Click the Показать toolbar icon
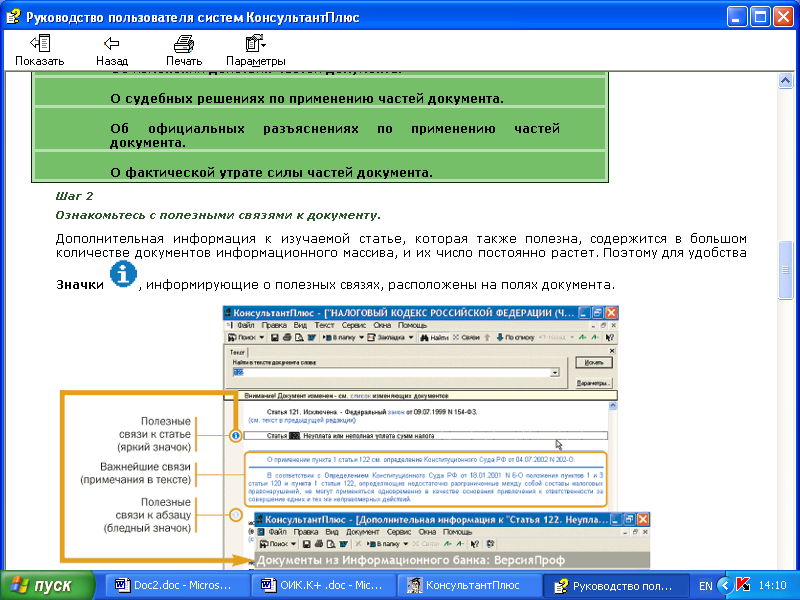This screenshot has height=600, width=800. point(39,51)
